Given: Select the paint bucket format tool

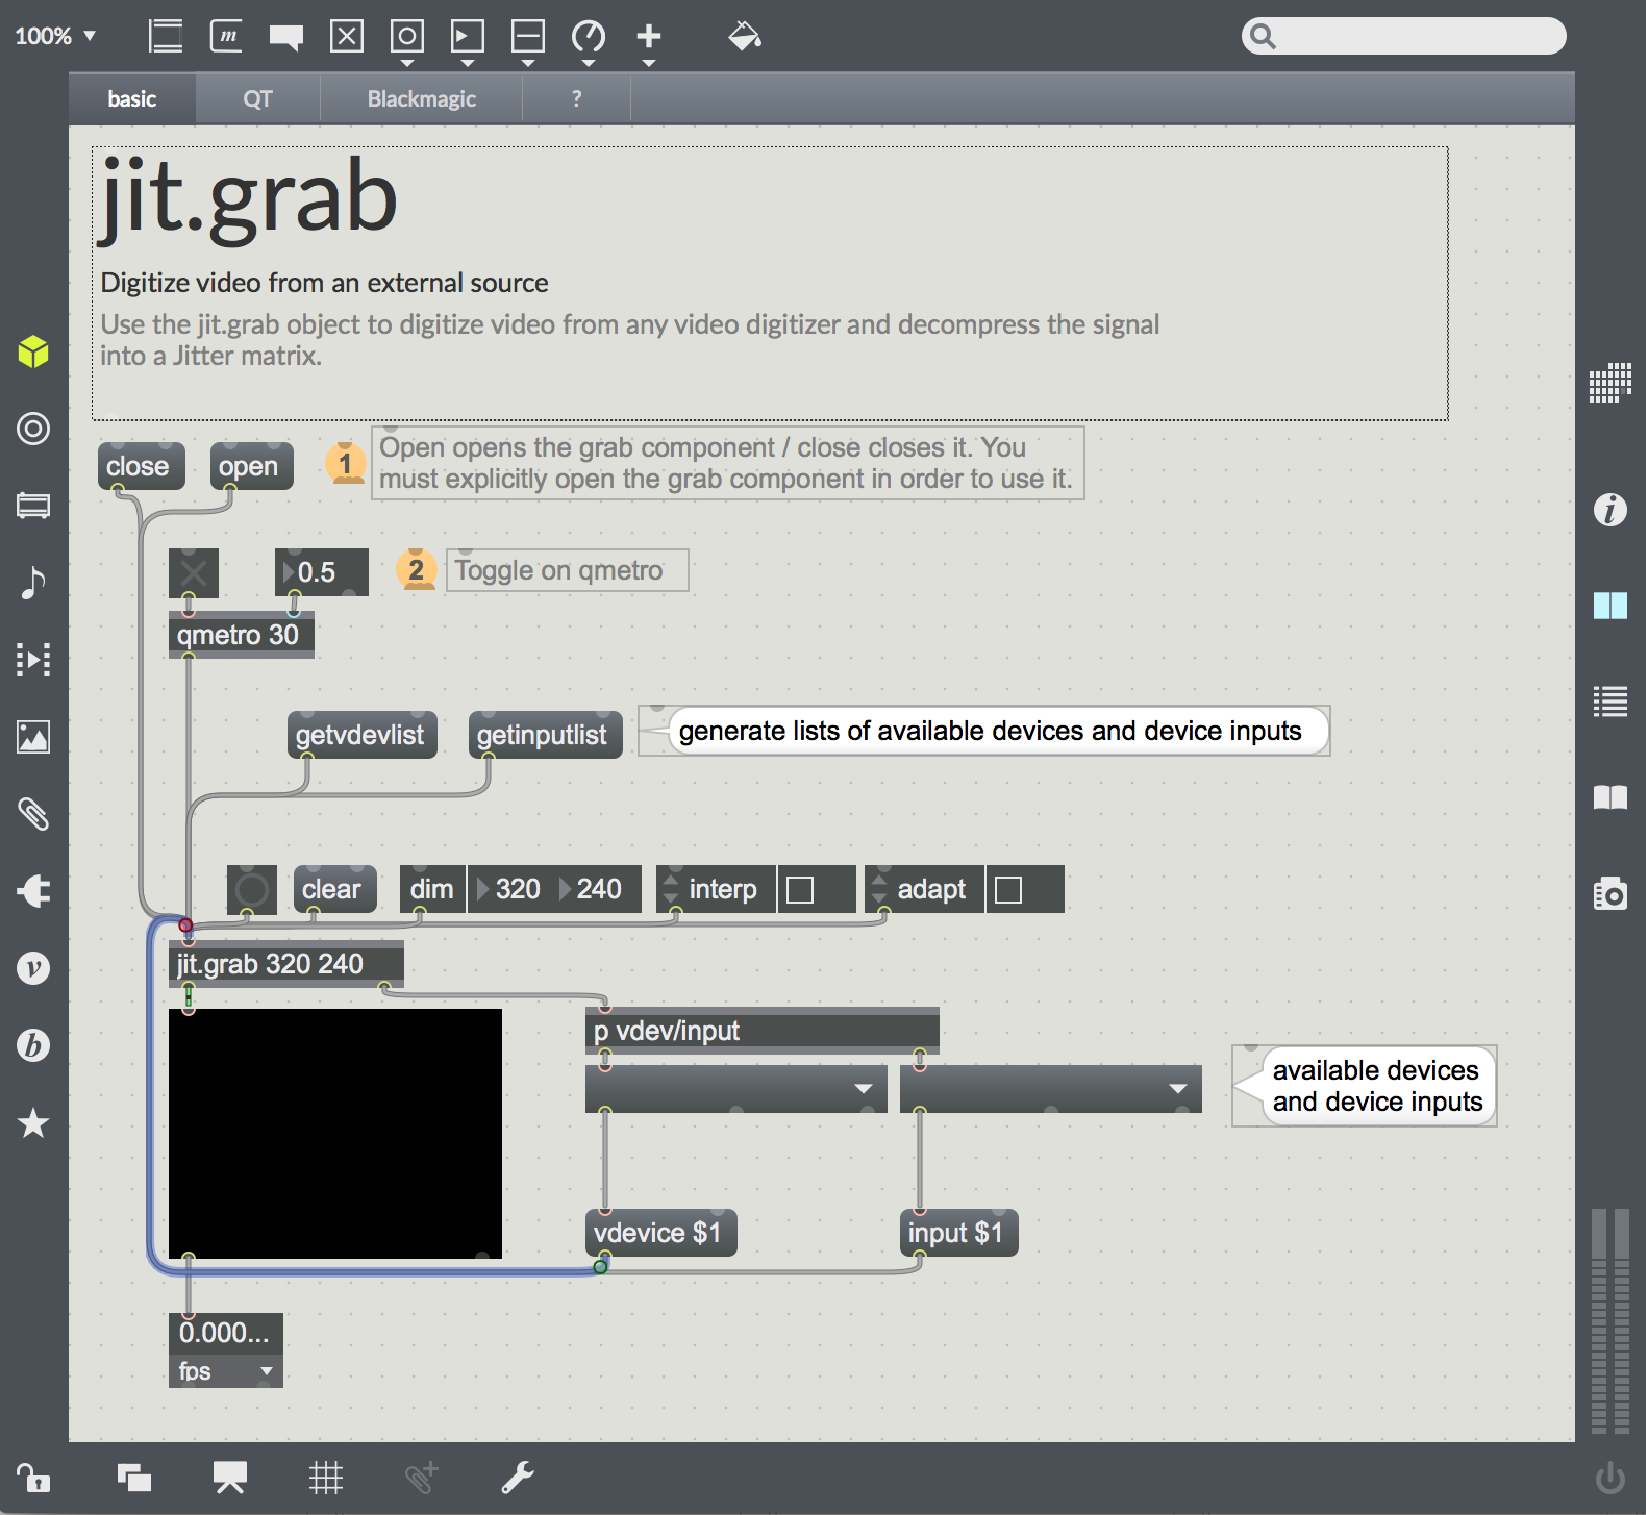Looking at the screenshot, I should pos(744,36).
